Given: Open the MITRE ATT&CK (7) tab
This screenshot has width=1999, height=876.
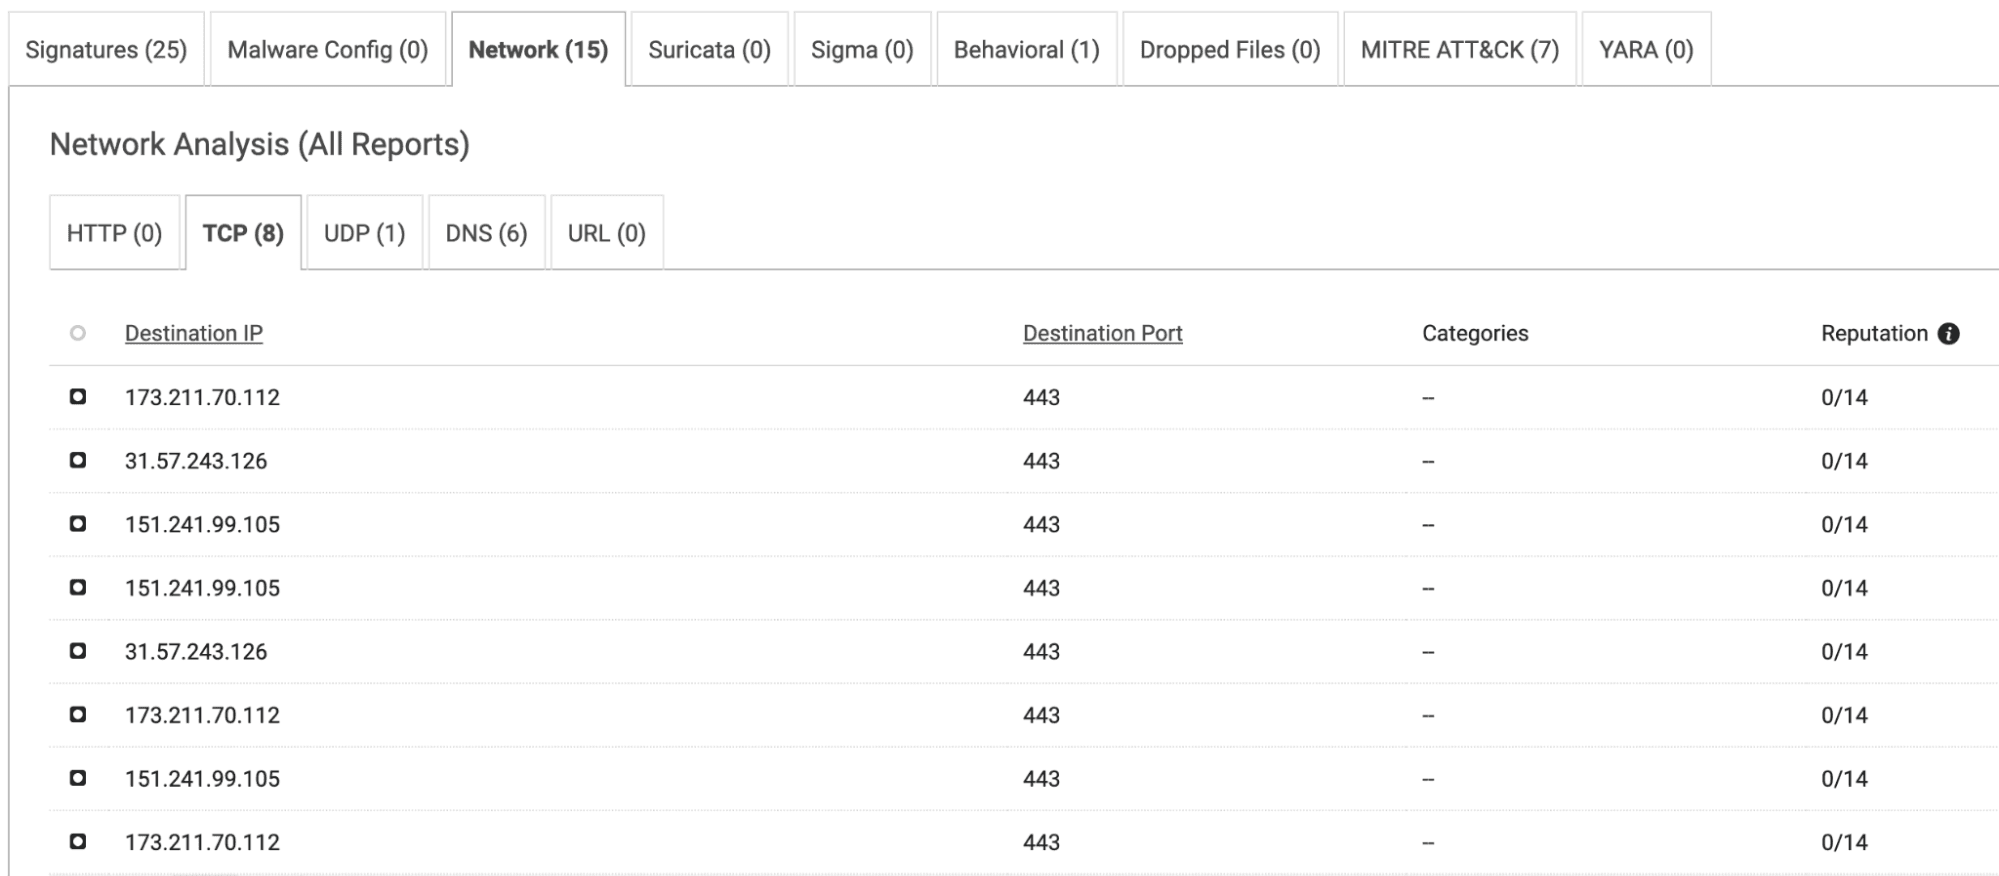Looking at the screenshot, I should click(x=1458, y=47).
